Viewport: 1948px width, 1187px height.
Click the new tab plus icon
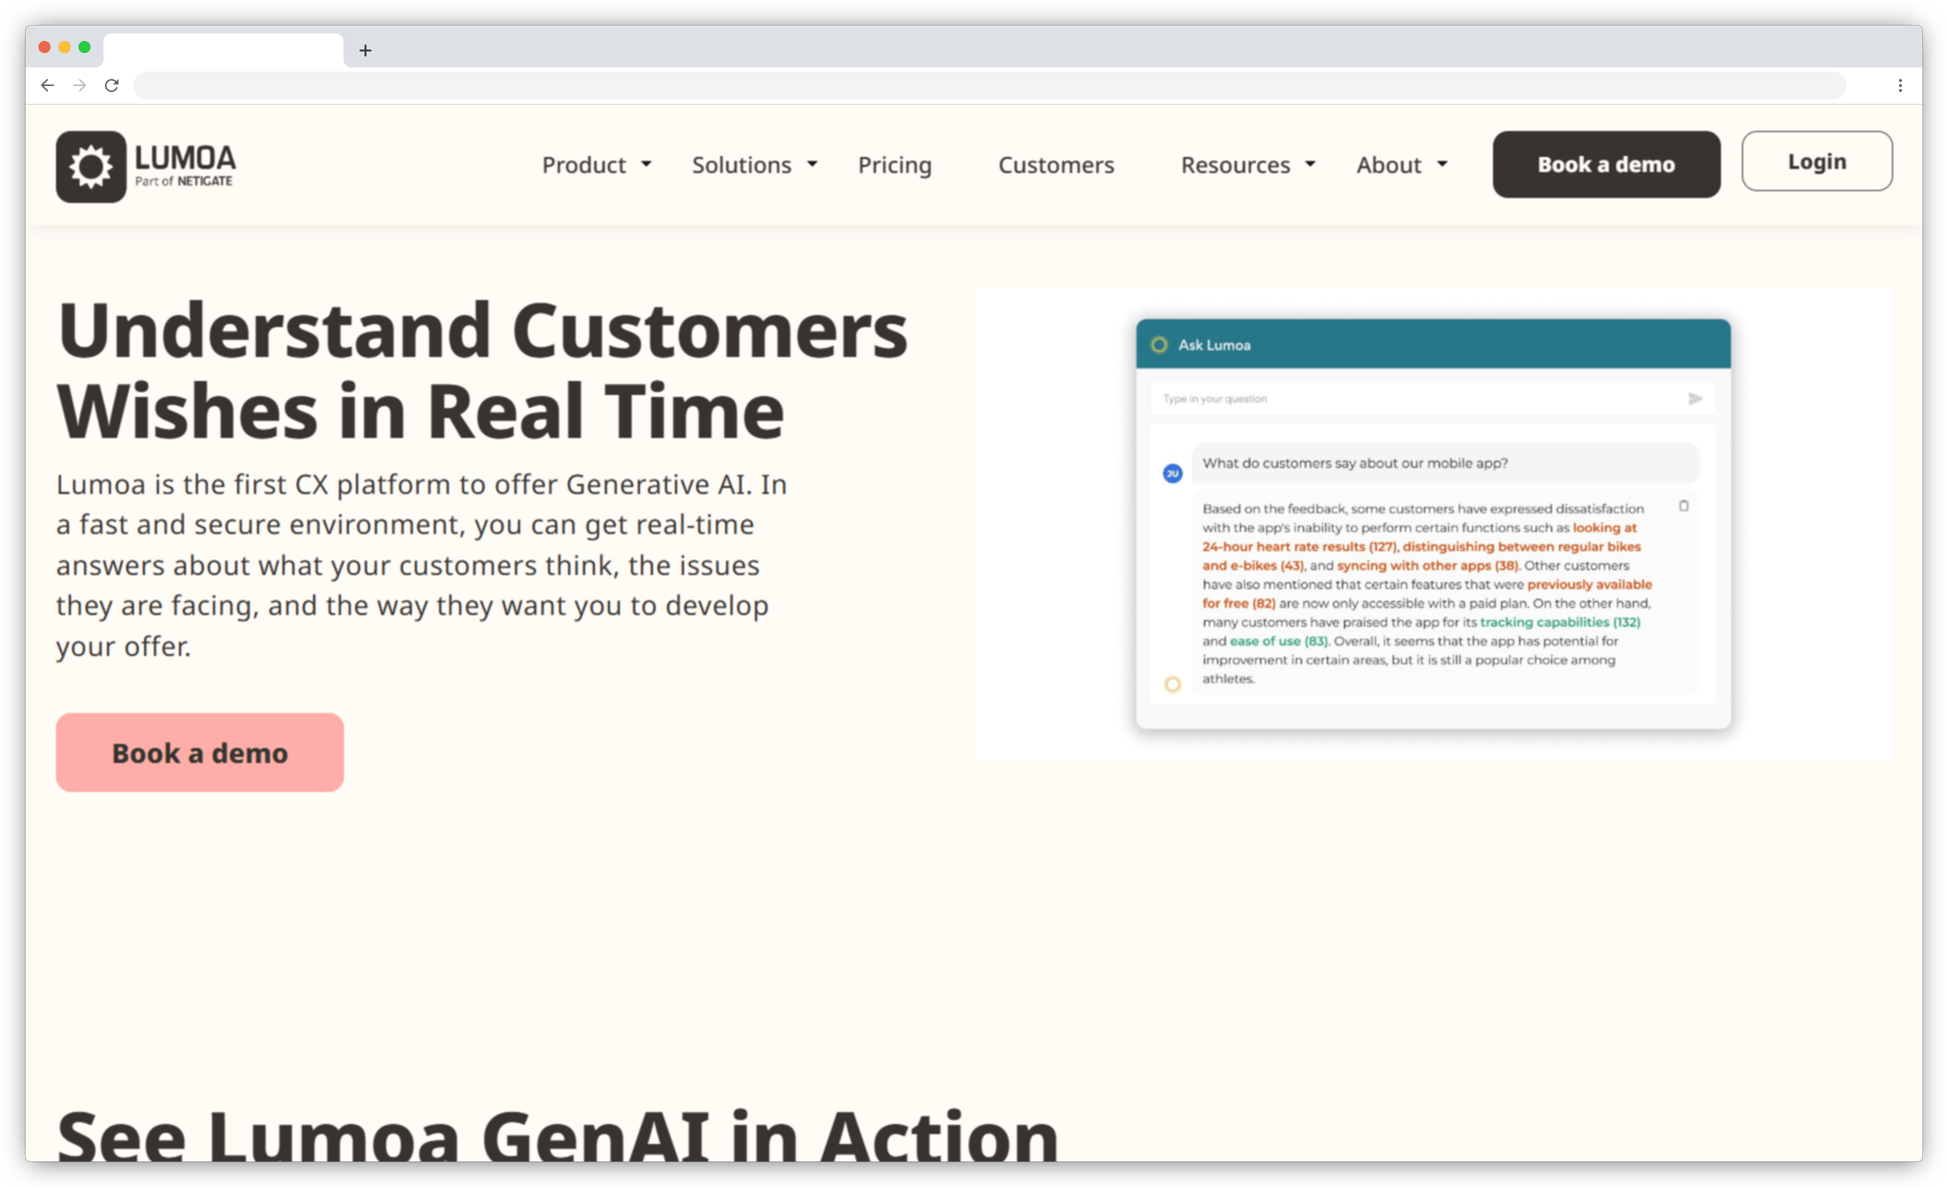click(x=365, y=50)
